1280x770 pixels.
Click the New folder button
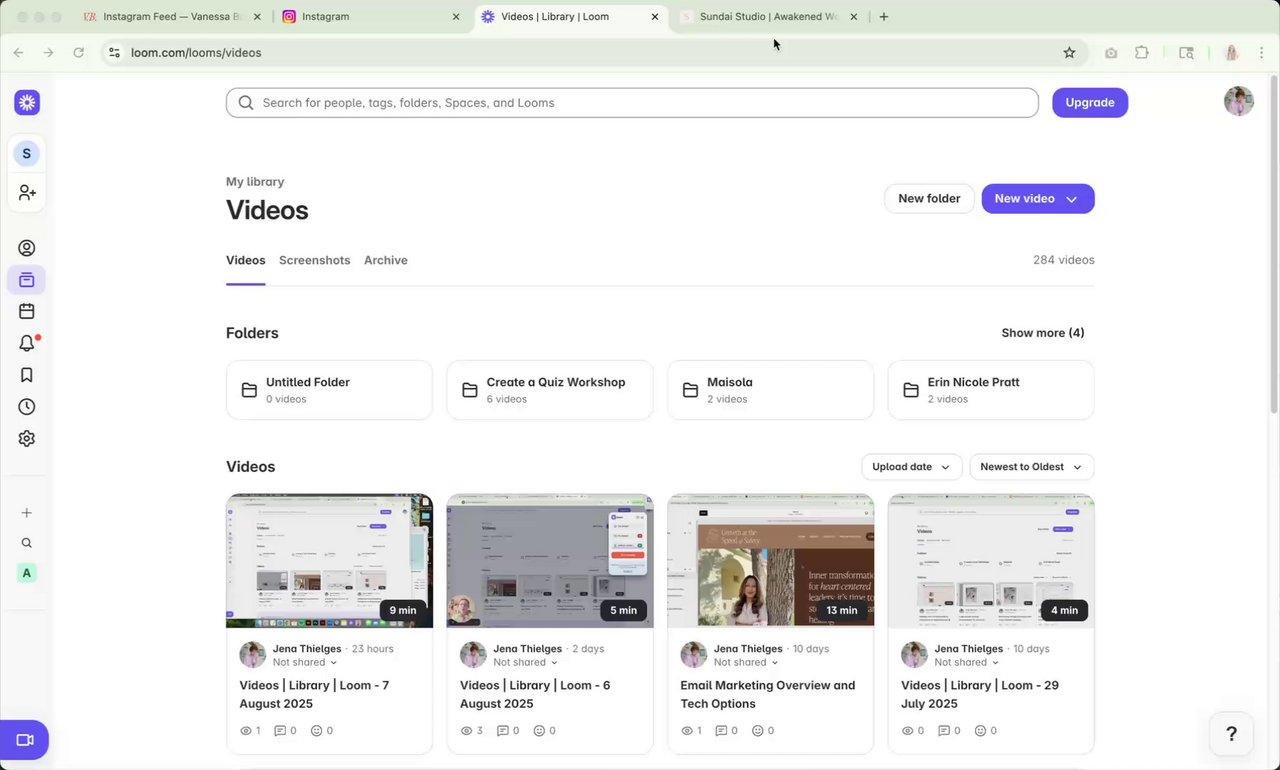[929, 198]
